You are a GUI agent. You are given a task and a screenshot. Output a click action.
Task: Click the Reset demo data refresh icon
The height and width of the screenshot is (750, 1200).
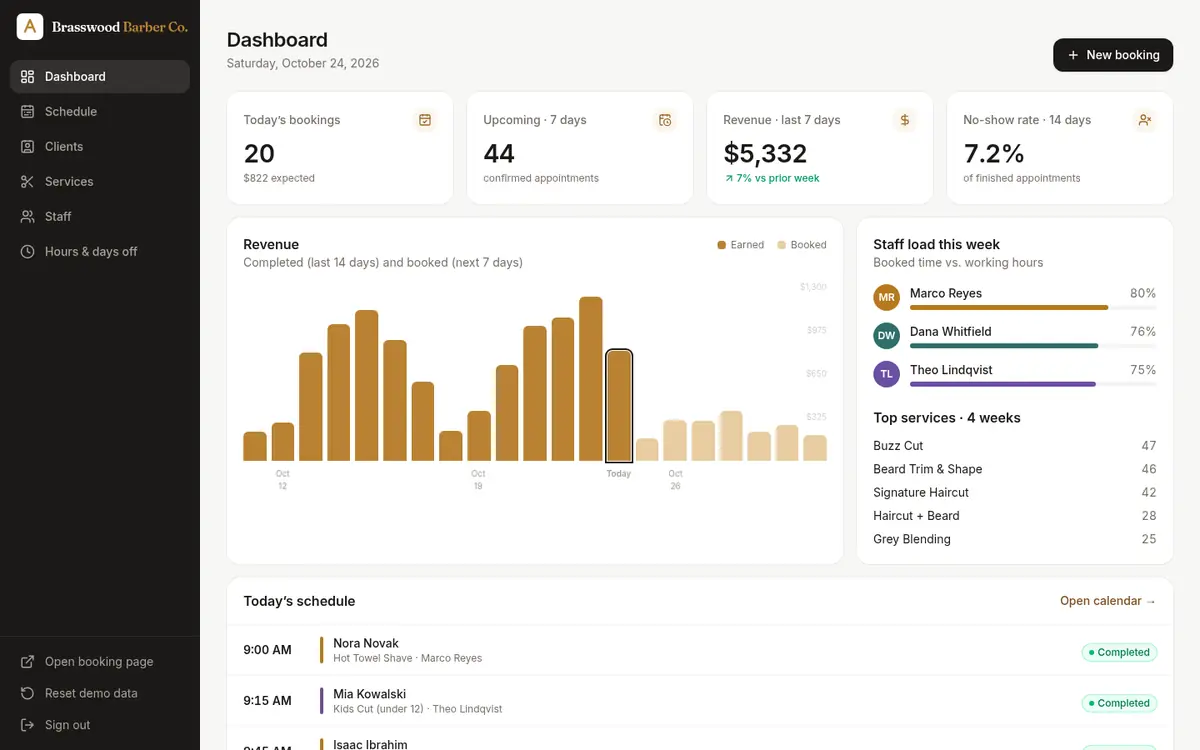pyautogui.click(x=28, y=693)
